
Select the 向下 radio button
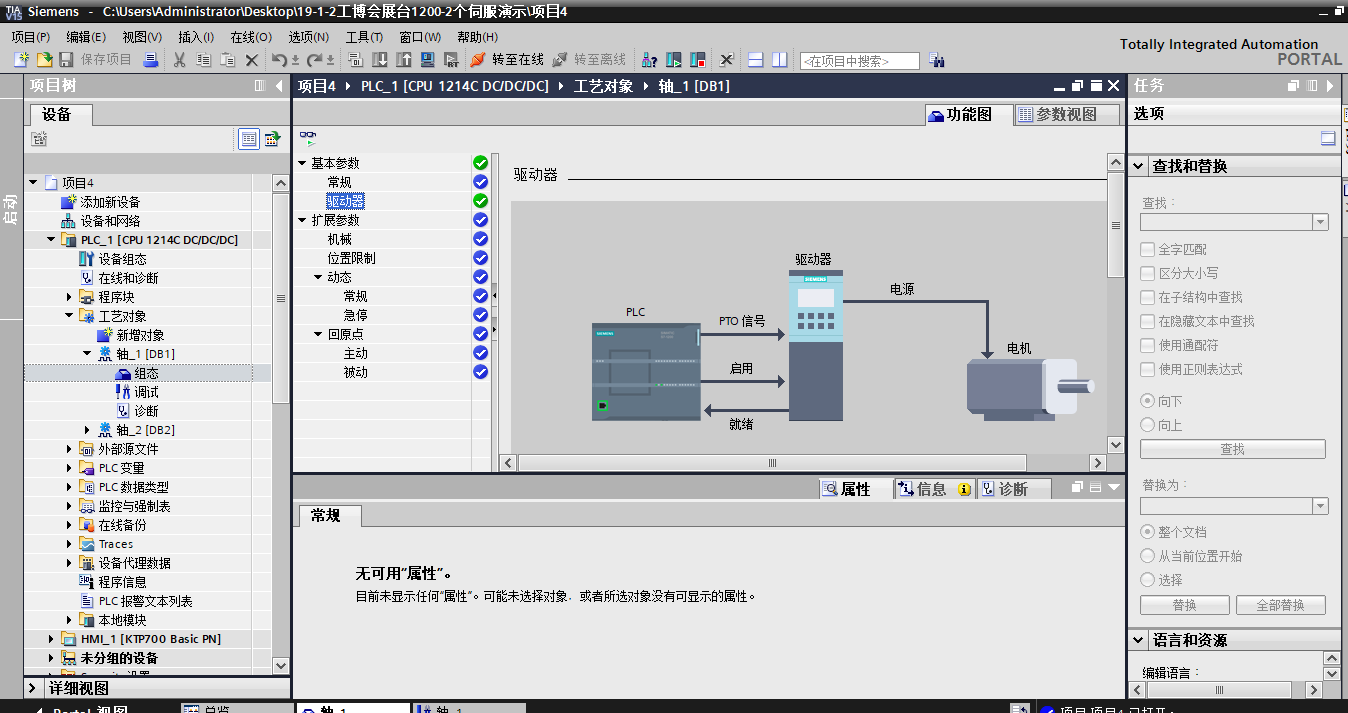(1147, 401)
